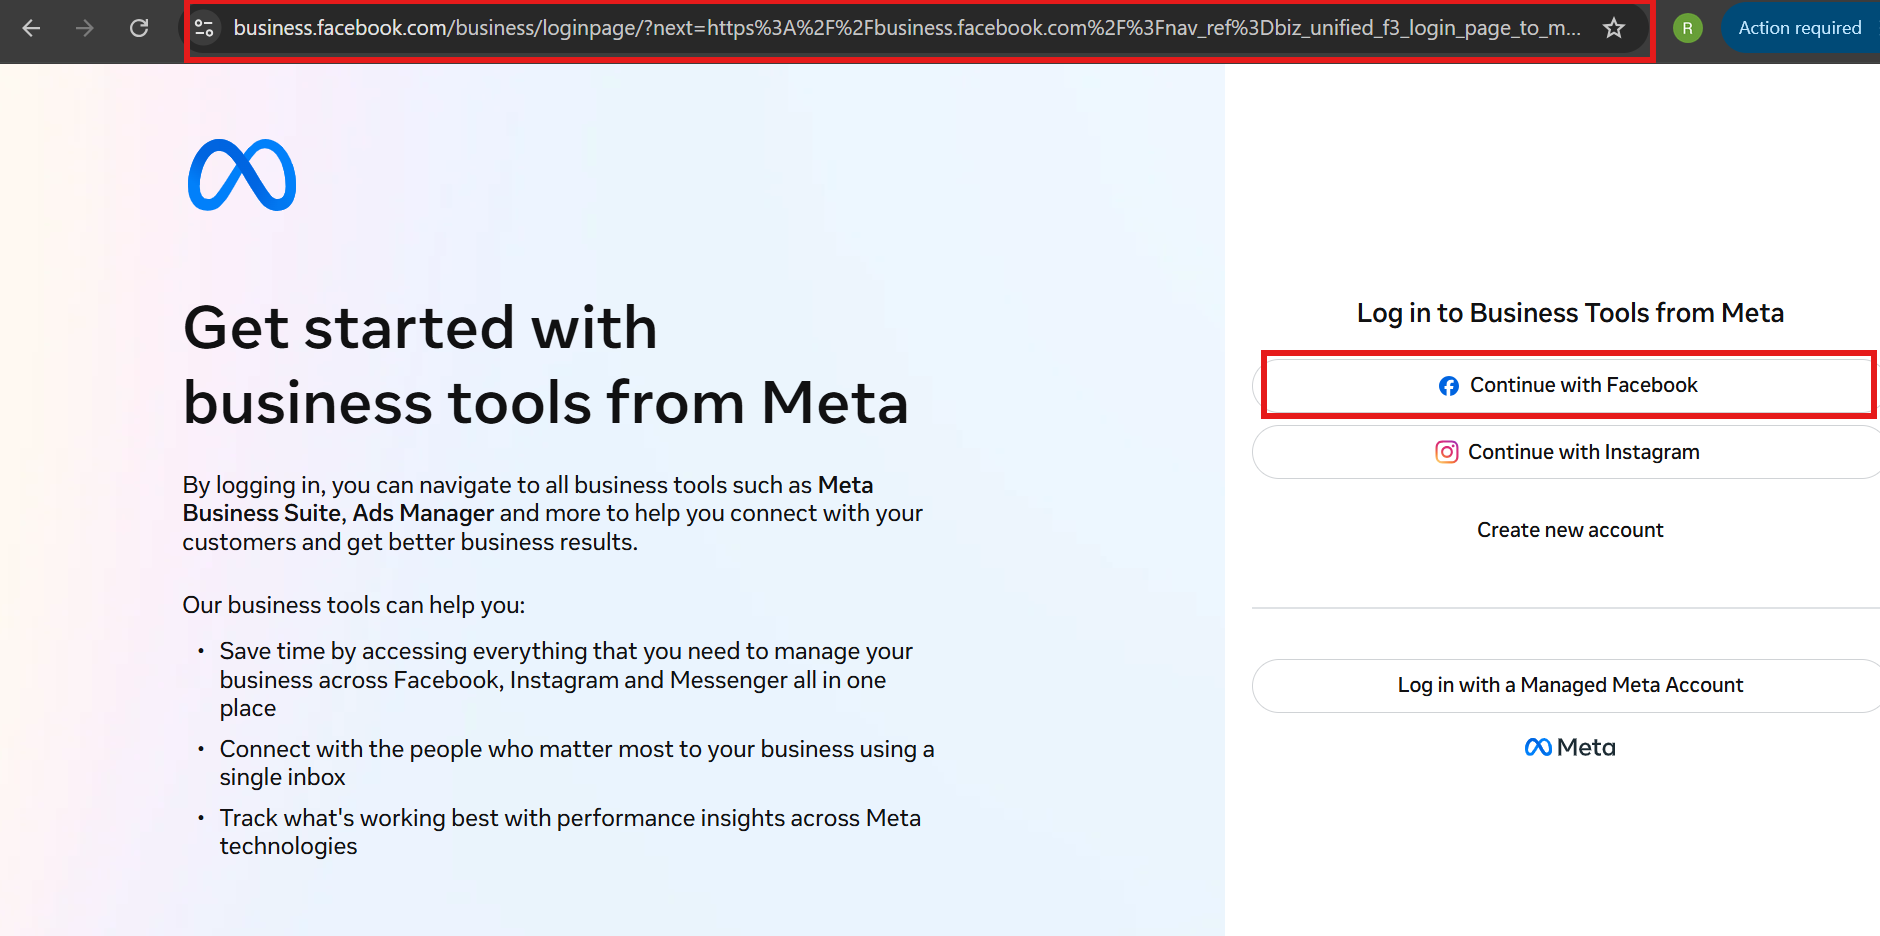
Task: Click 'Our business tools can help you:' text
Action: pos(354,605)
